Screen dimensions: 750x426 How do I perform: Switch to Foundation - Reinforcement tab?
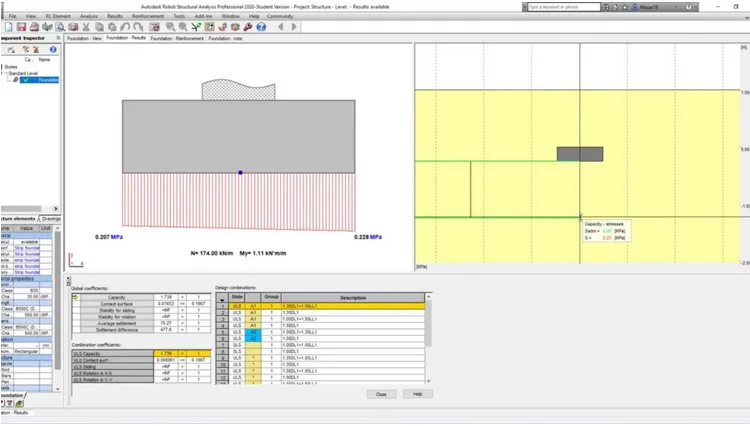click(x=177, y=38)
